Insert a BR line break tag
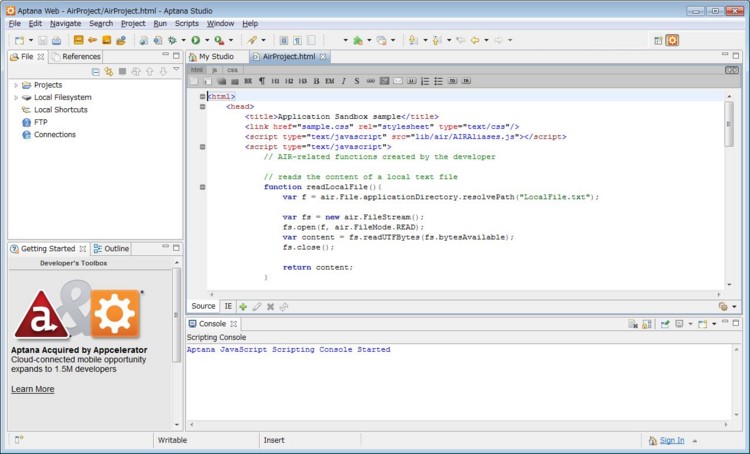This screenshot has width=750, height=454. (x=248, y=81)
